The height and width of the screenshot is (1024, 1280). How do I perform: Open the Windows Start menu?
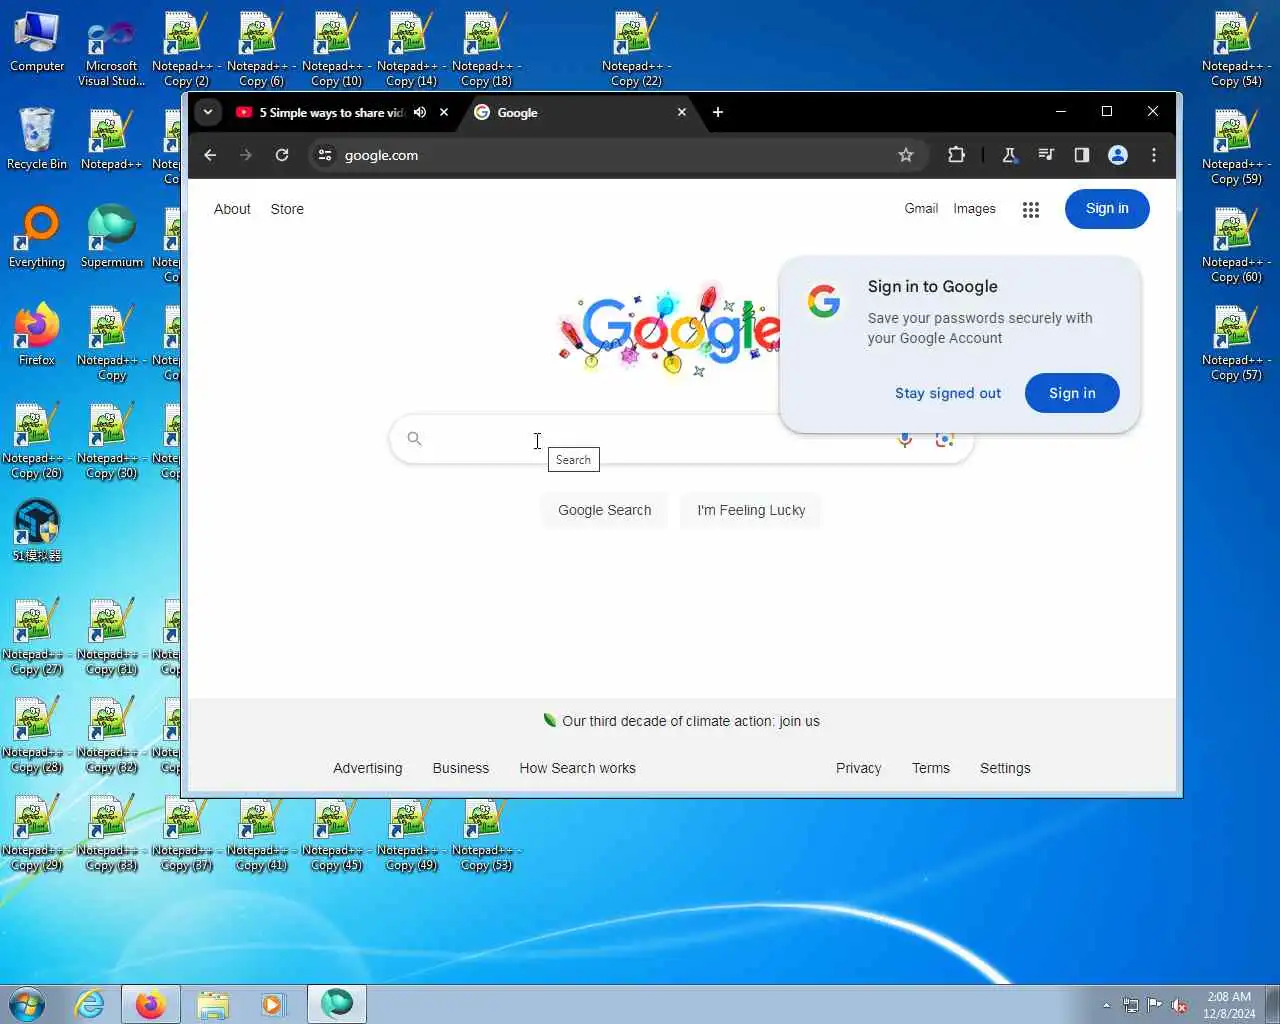(27, 1004)
